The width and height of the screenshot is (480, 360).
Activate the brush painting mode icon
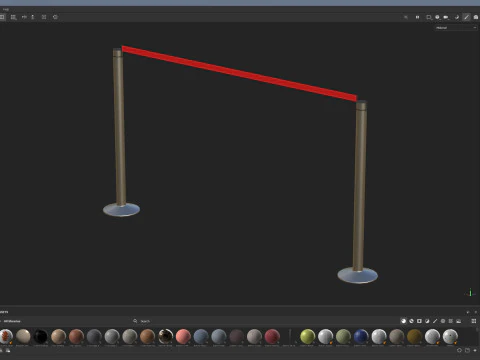tap(466, 17)
